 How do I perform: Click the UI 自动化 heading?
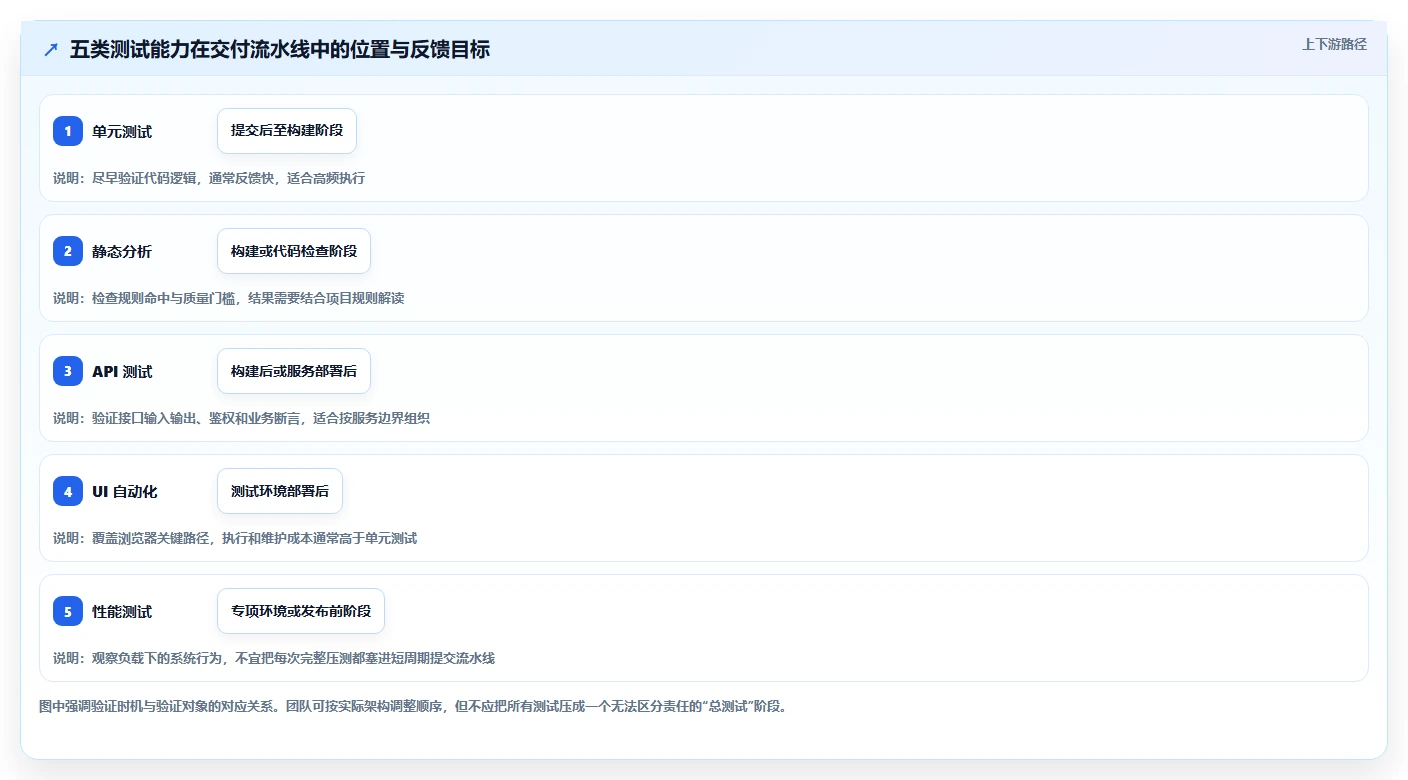(x=125, y=492)
